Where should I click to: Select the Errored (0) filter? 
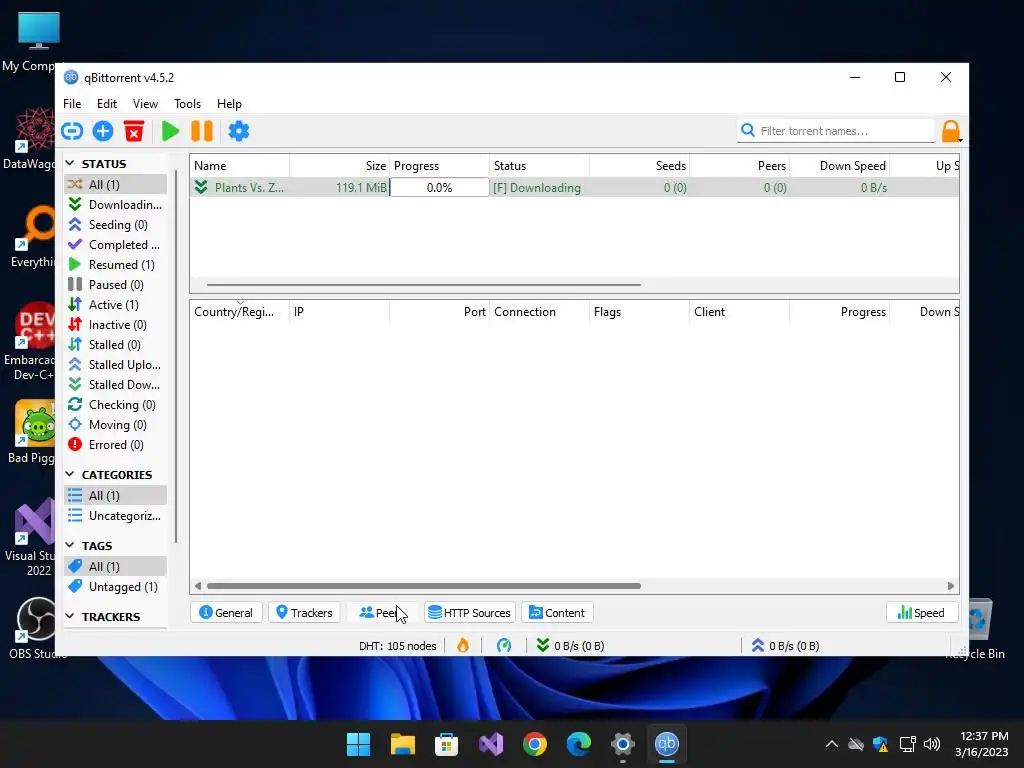[x=116, y=445]
